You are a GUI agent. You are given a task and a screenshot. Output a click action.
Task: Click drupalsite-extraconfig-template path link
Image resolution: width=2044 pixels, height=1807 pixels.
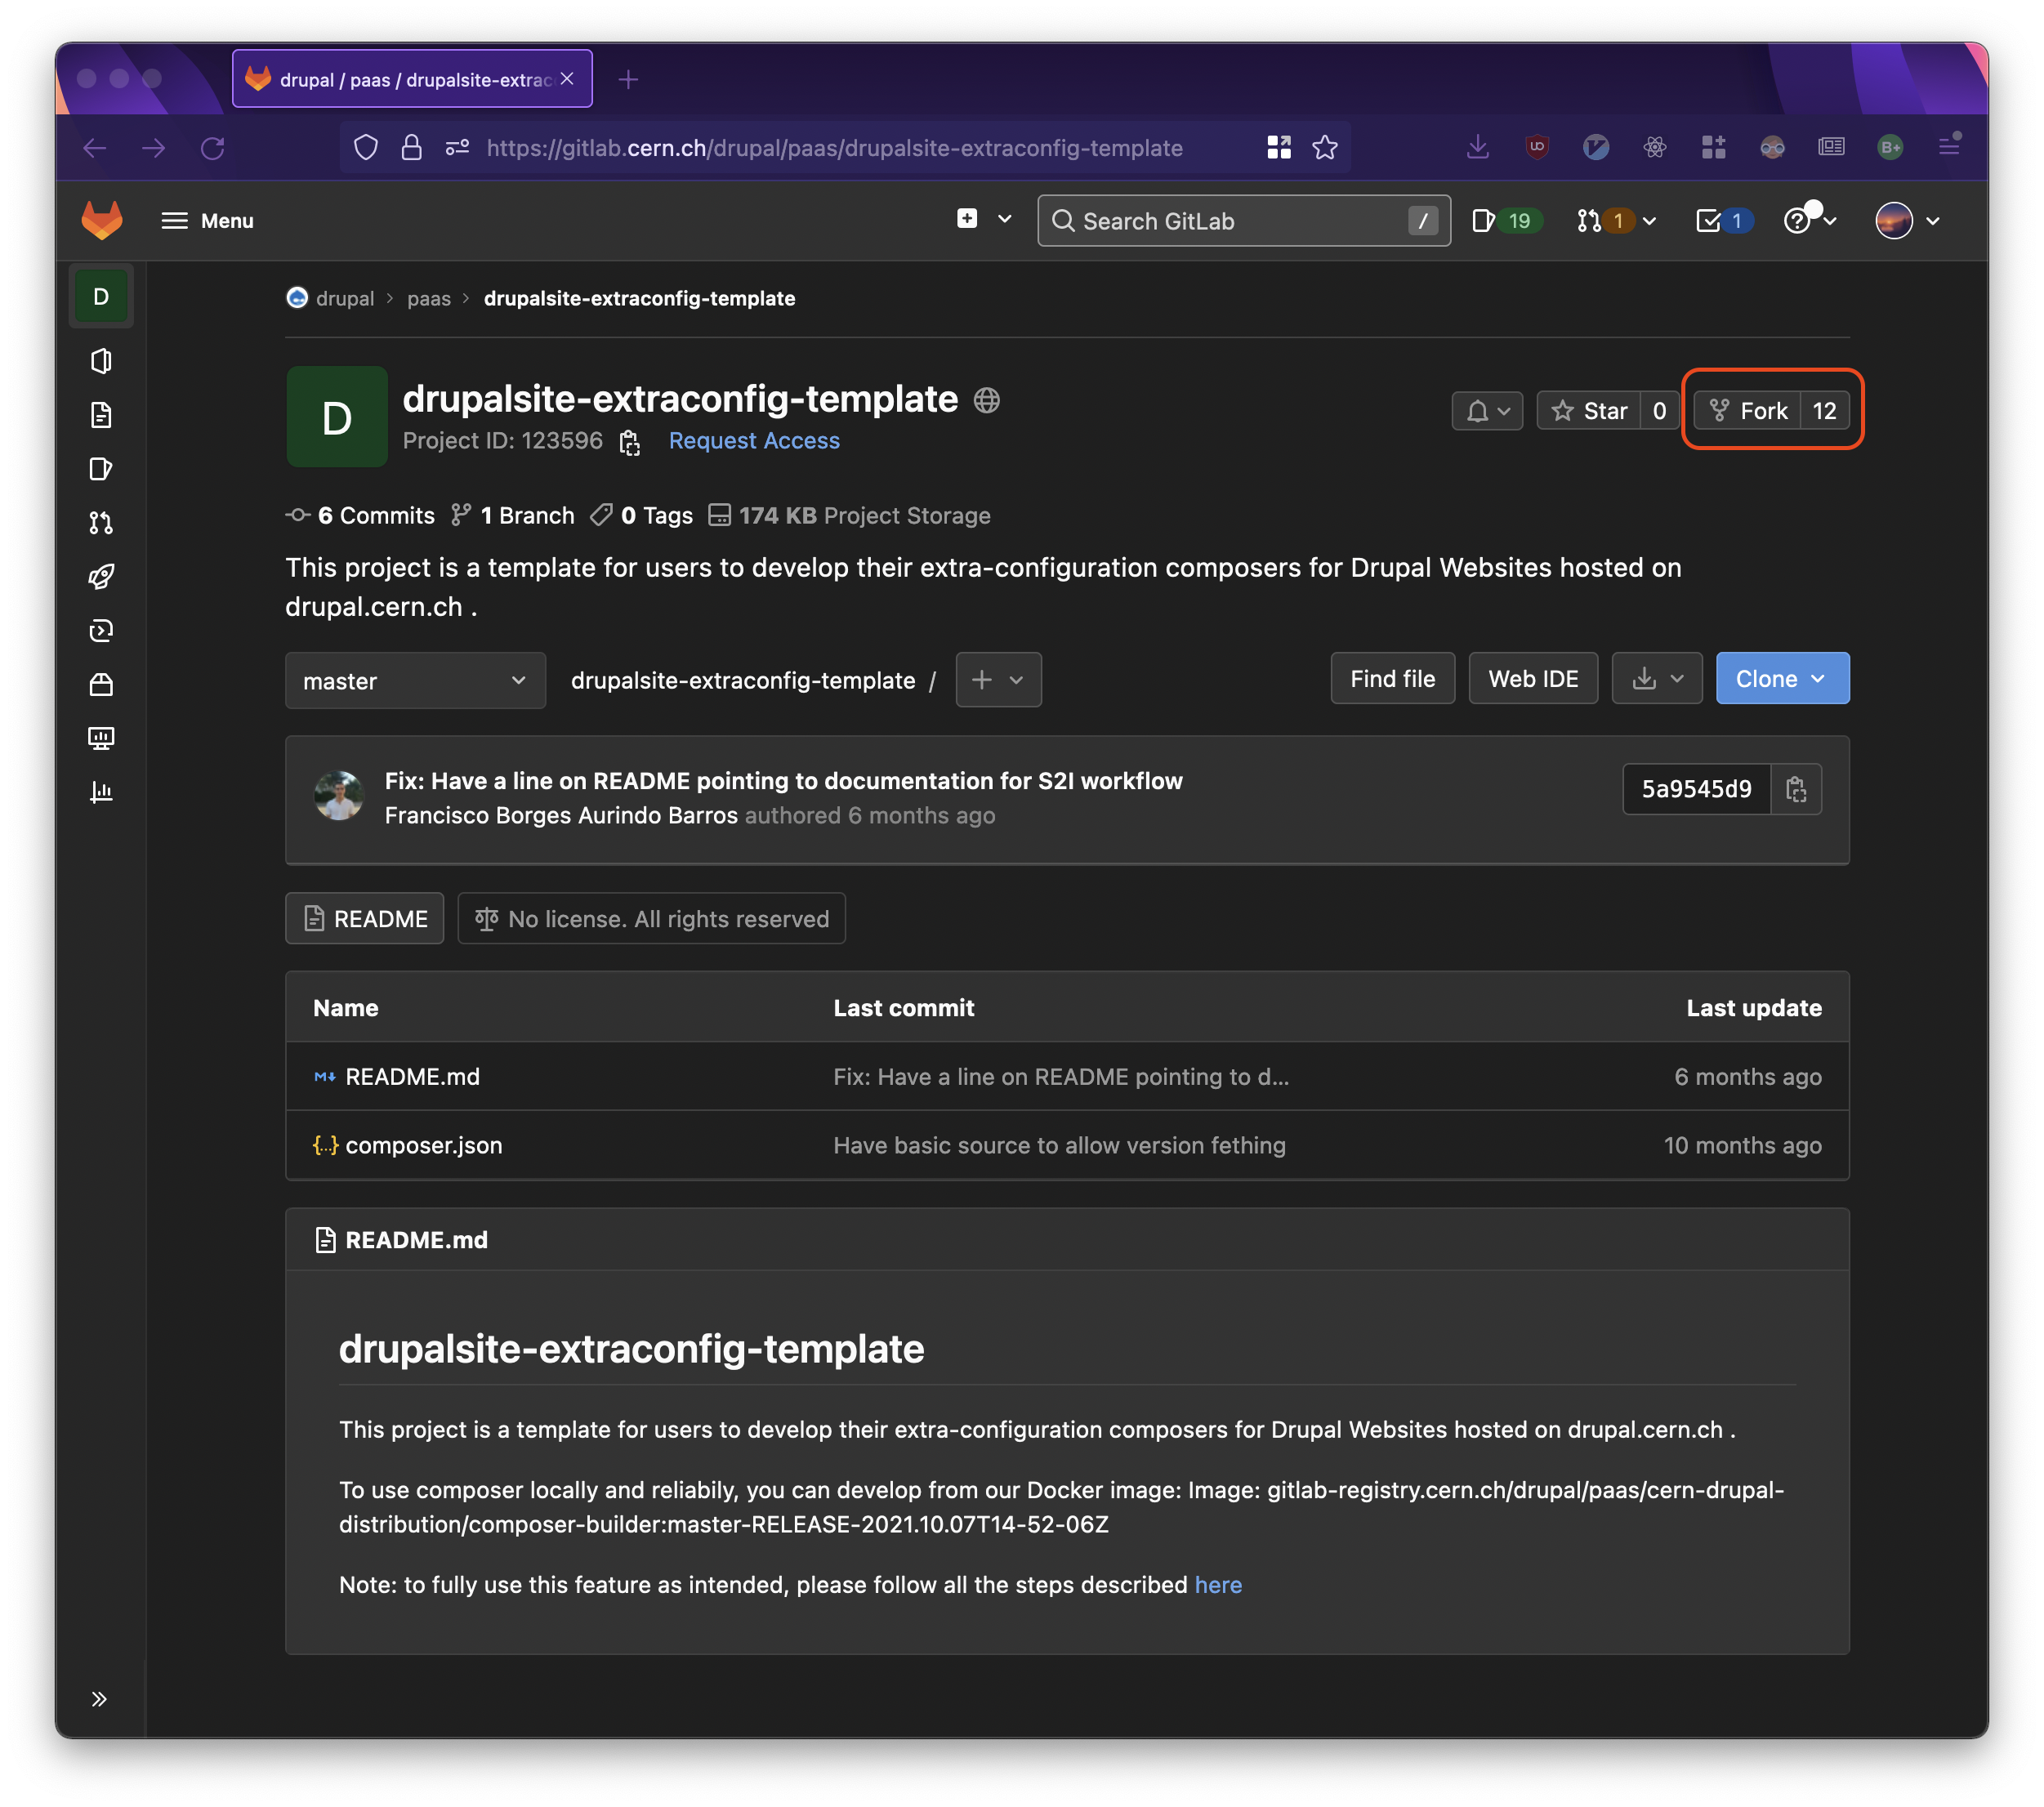click(x=743, y=681)
